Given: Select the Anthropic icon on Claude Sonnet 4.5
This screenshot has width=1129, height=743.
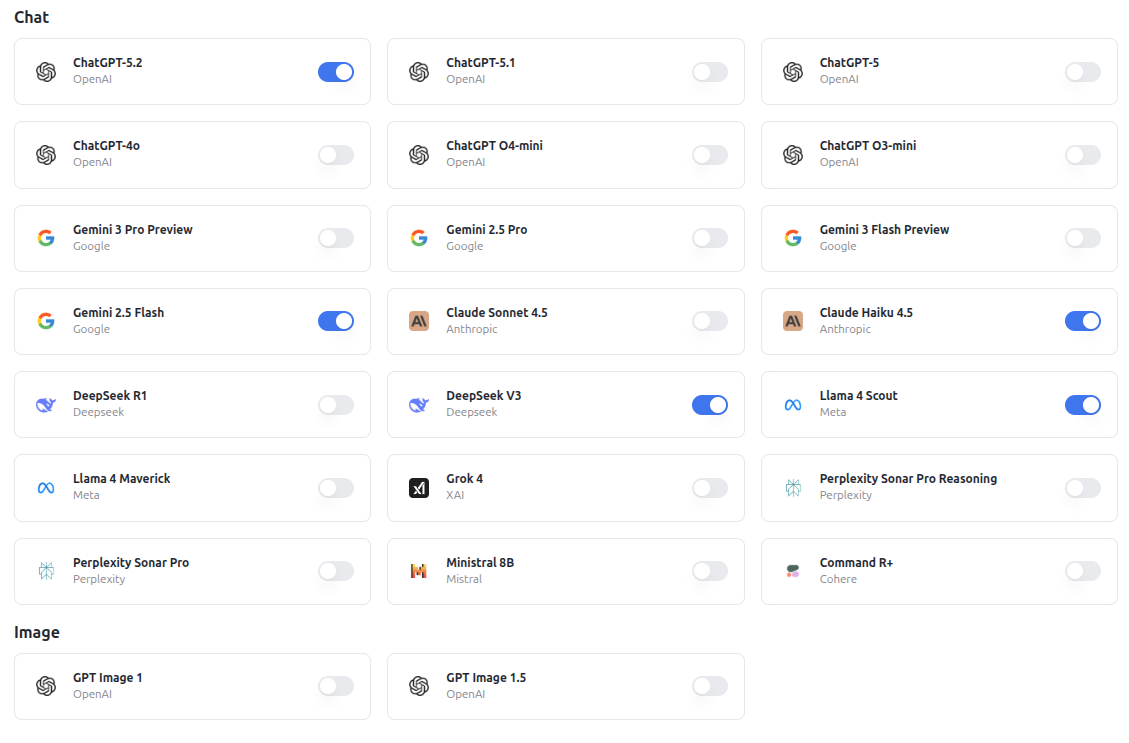Looking at the screenshot, I should [419, 321].
